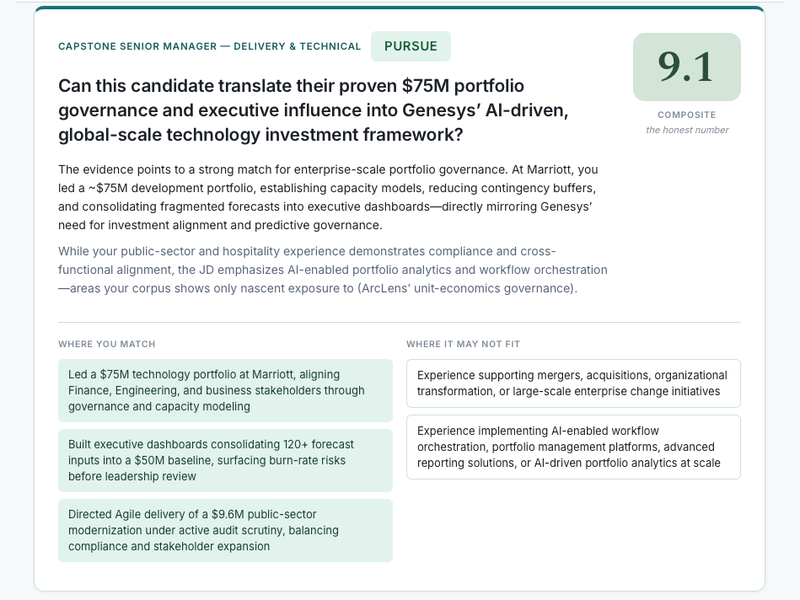
Task: Select the Marriott $75M technology portfolio match card
Action: pos(225,390)
